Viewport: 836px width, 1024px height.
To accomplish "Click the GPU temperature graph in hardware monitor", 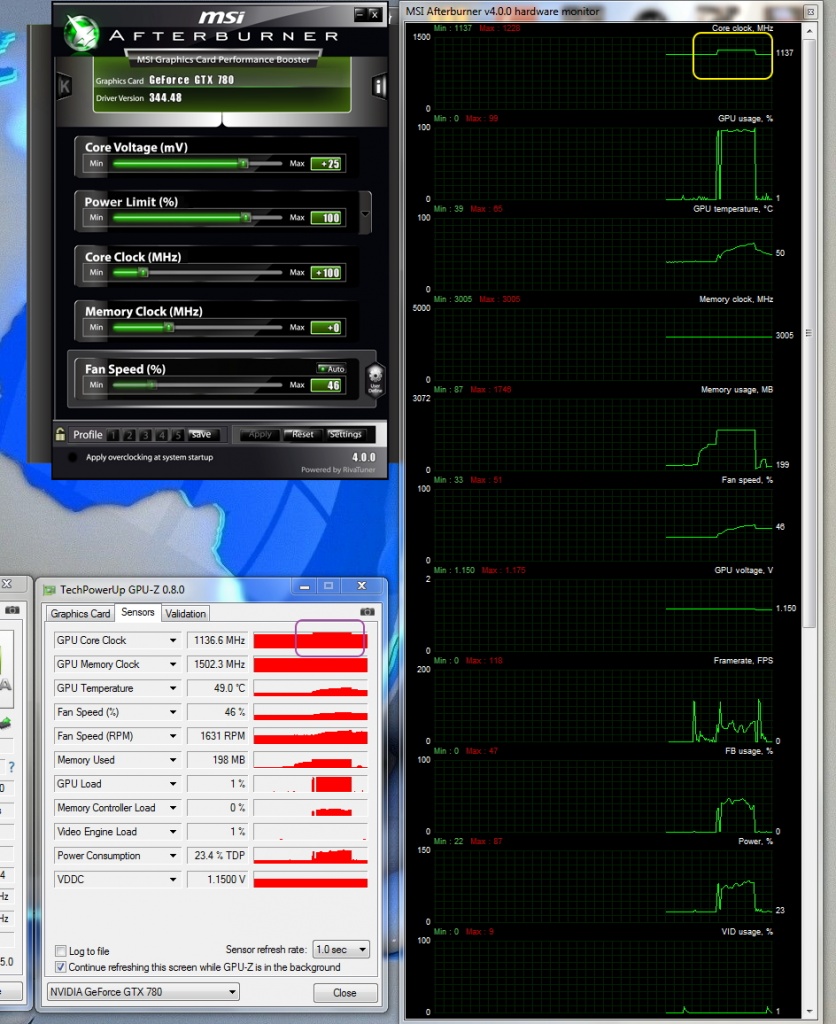I will point(603,253).
